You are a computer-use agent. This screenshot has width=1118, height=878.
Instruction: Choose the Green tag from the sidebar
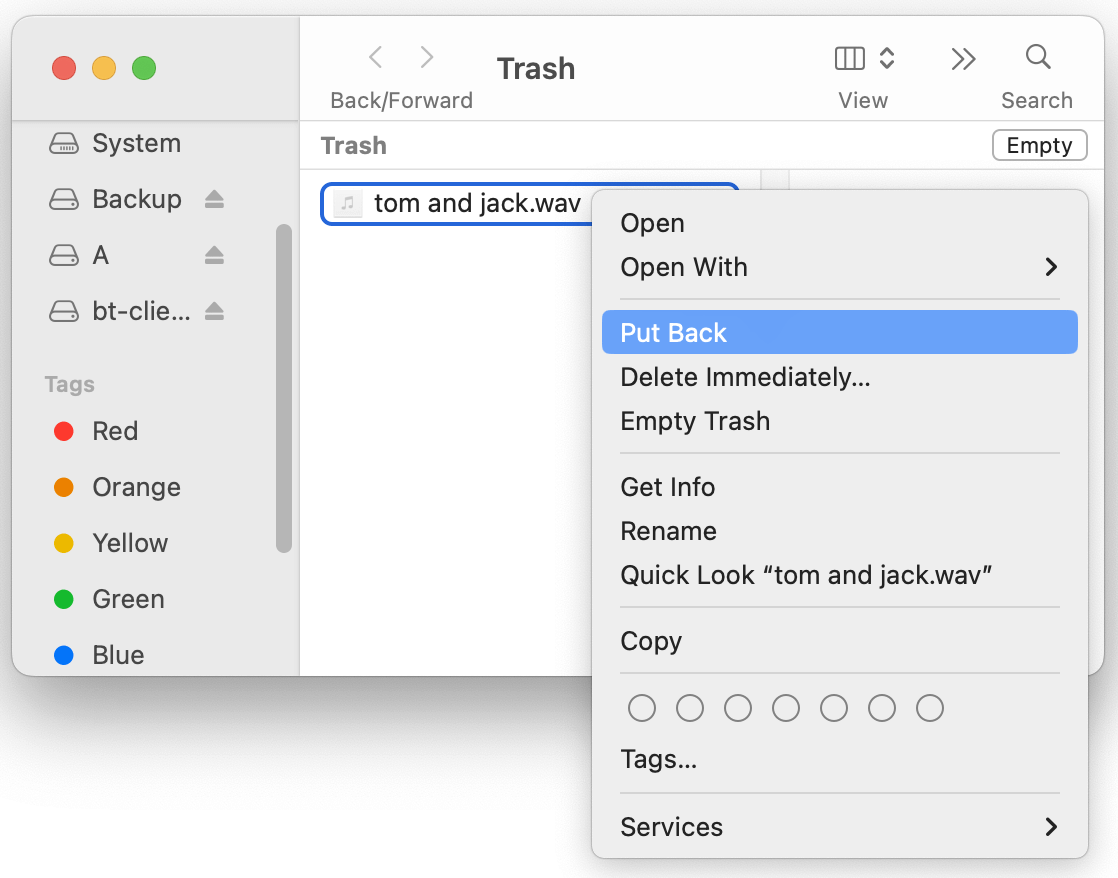pyautogui.click(x=127, y=599)
